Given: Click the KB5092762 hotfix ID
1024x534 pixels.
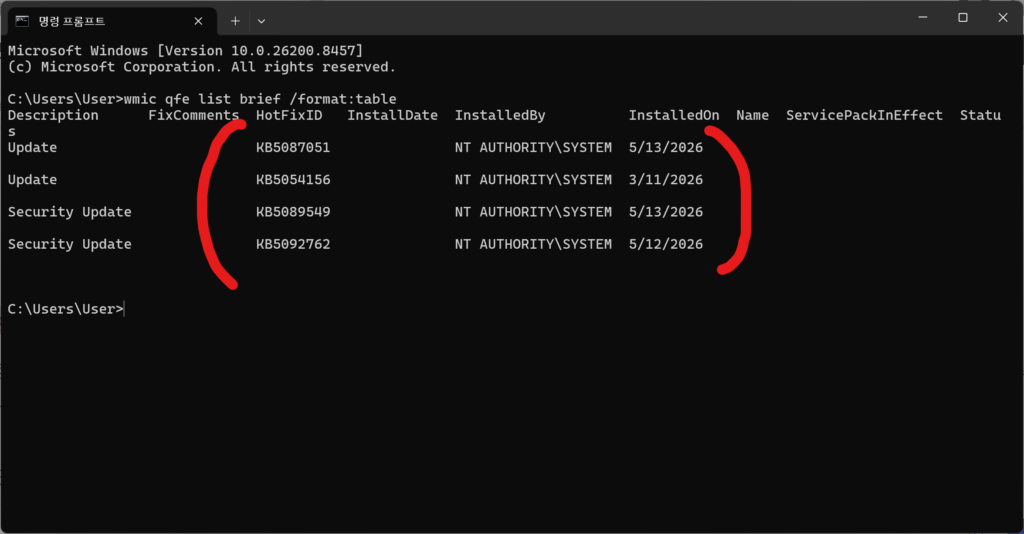Looking at the screenshot, I should 293,244.
